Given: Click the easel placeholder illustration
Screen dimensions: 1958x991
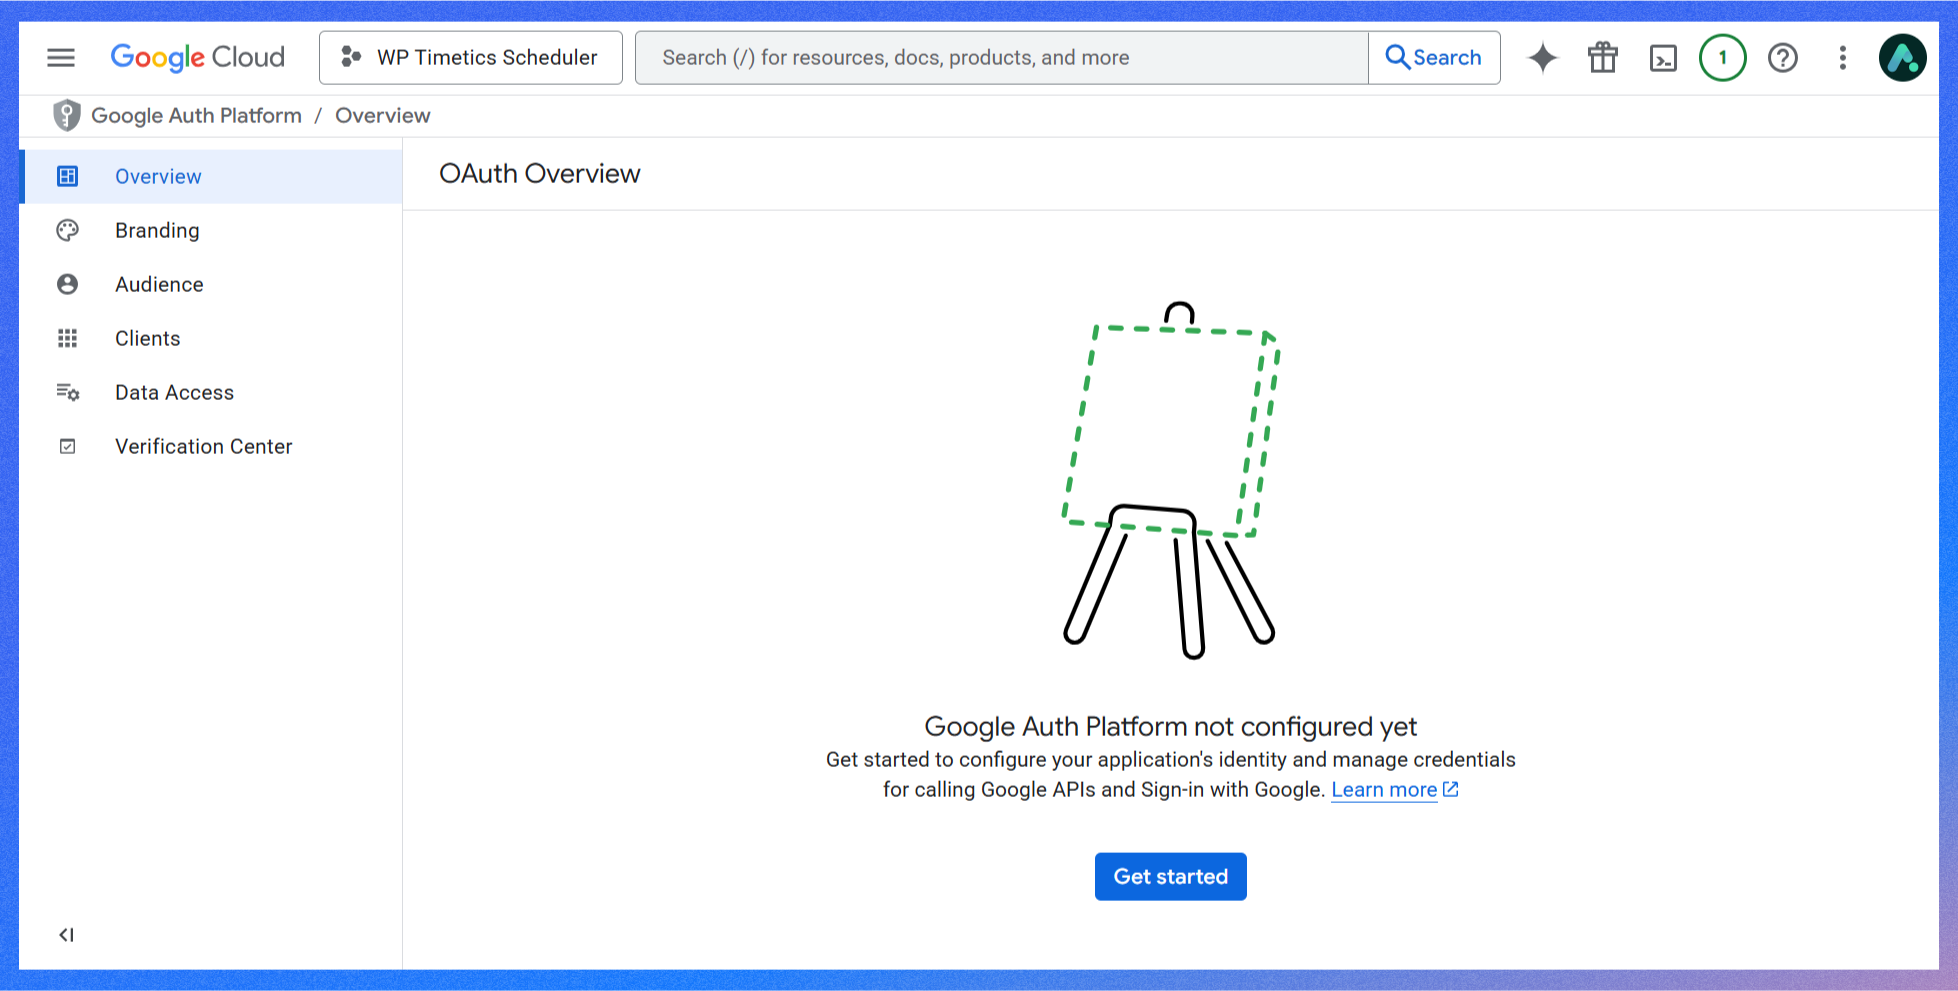Looking at the screenshot, I should [1170, 480].
